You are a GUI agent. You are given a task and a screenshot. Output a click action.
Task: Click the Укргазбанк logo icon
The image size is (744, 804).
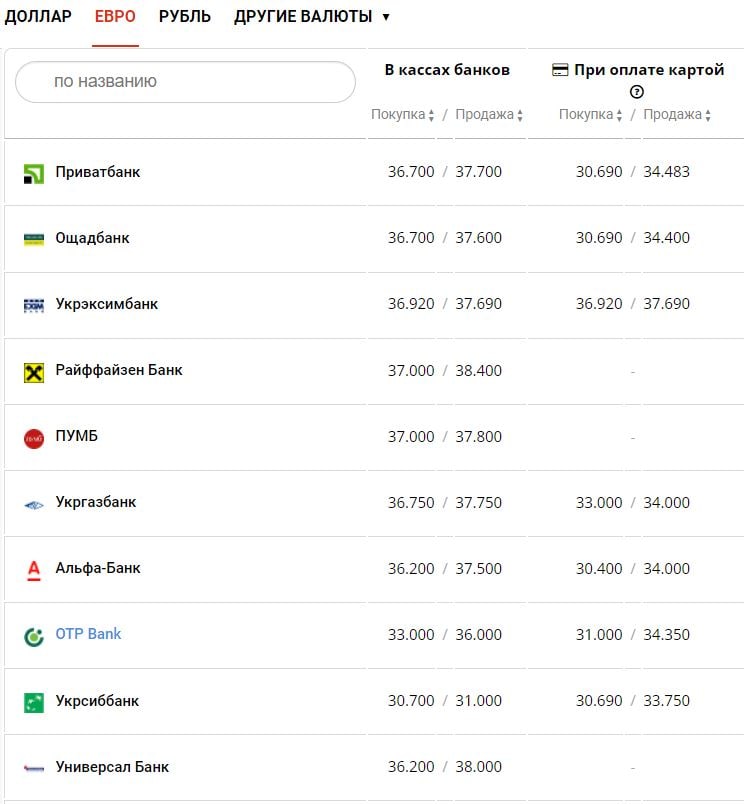click(34, 504)
